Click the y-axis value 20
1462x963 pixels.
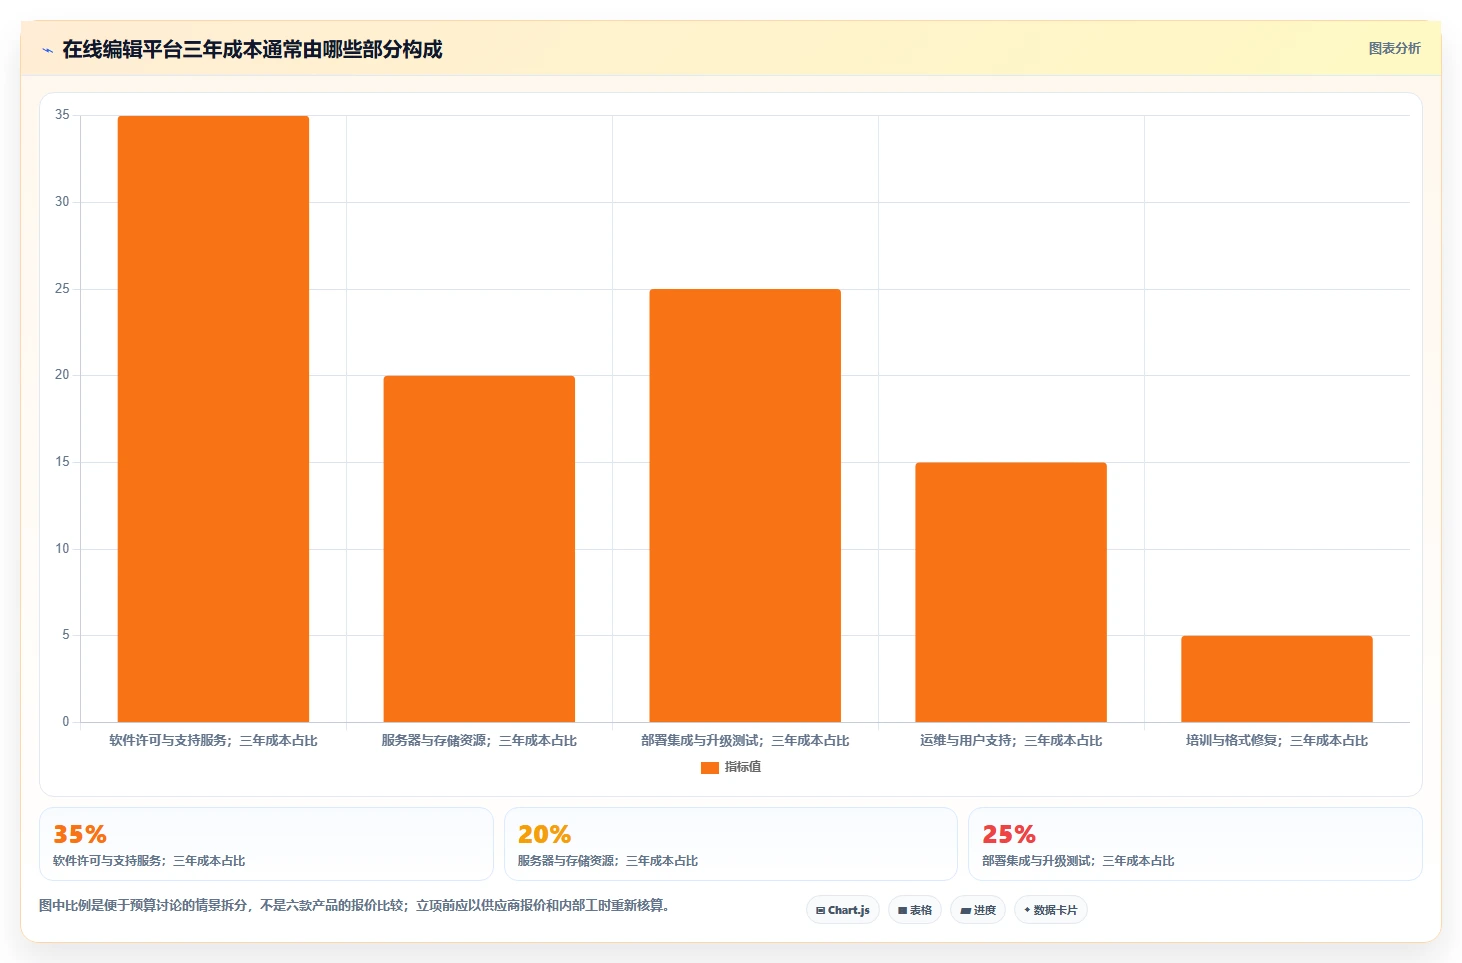pos(62,375)
